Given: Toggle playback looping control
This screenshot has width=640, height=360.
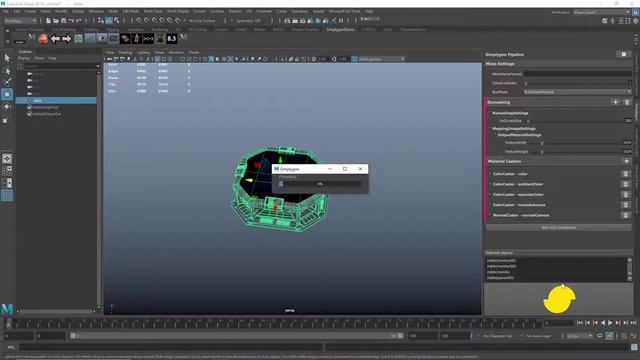Looking at the screenshot, I should [x=600, y=336].
